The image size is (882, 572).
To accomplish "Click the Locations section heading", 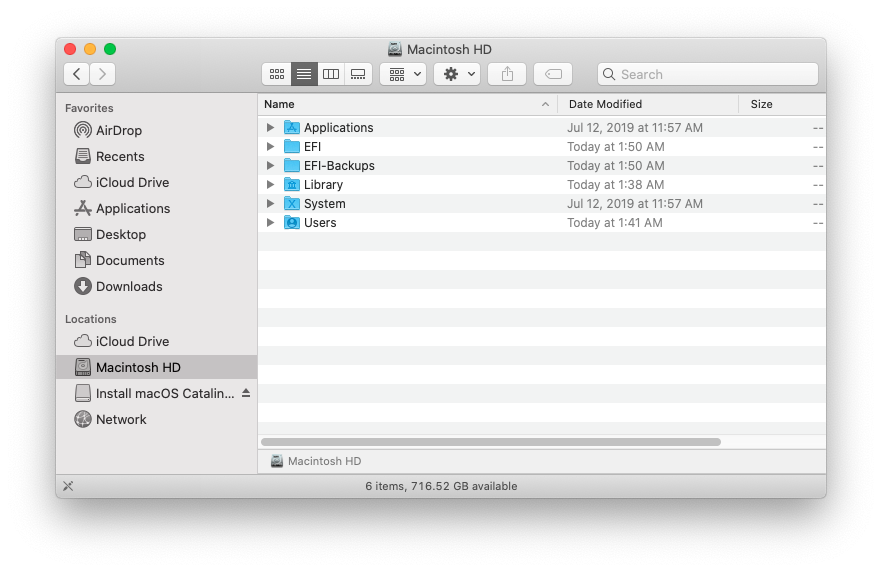I will tap(91, 319).
